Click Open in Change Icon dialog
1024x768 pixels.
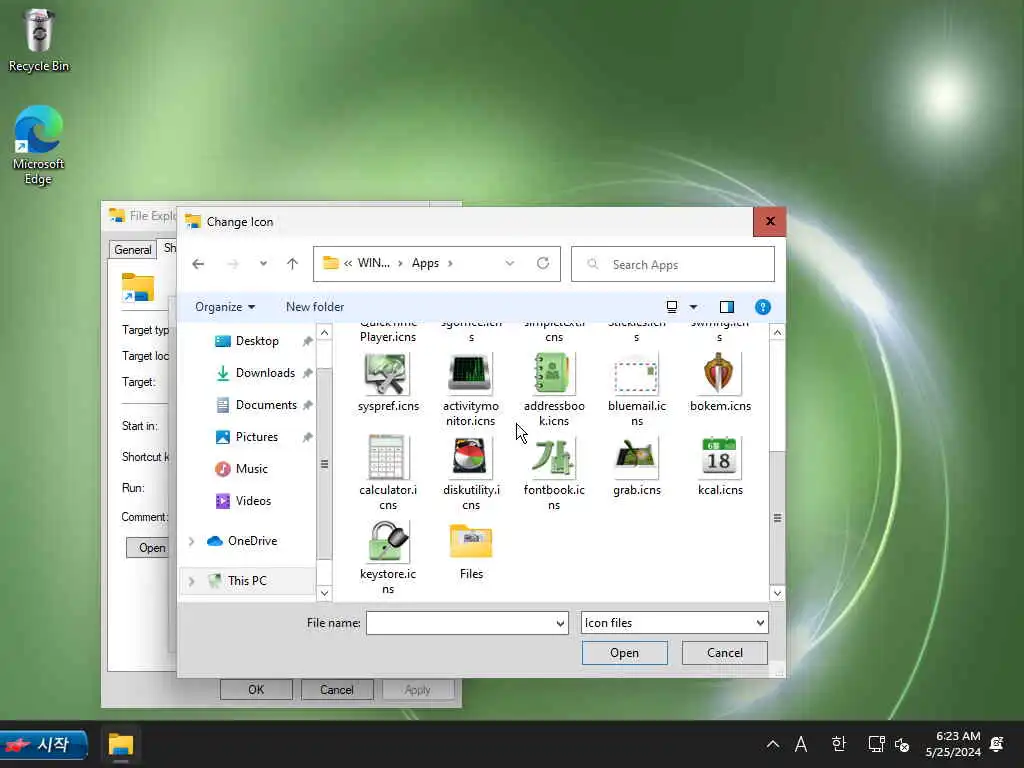[624, 653]
